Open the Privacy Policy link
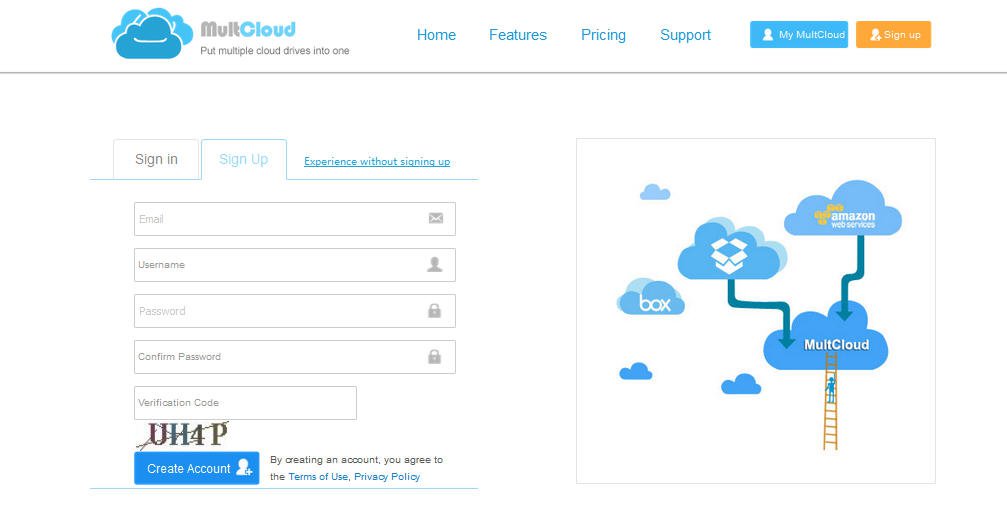 (x=387, y=477)
